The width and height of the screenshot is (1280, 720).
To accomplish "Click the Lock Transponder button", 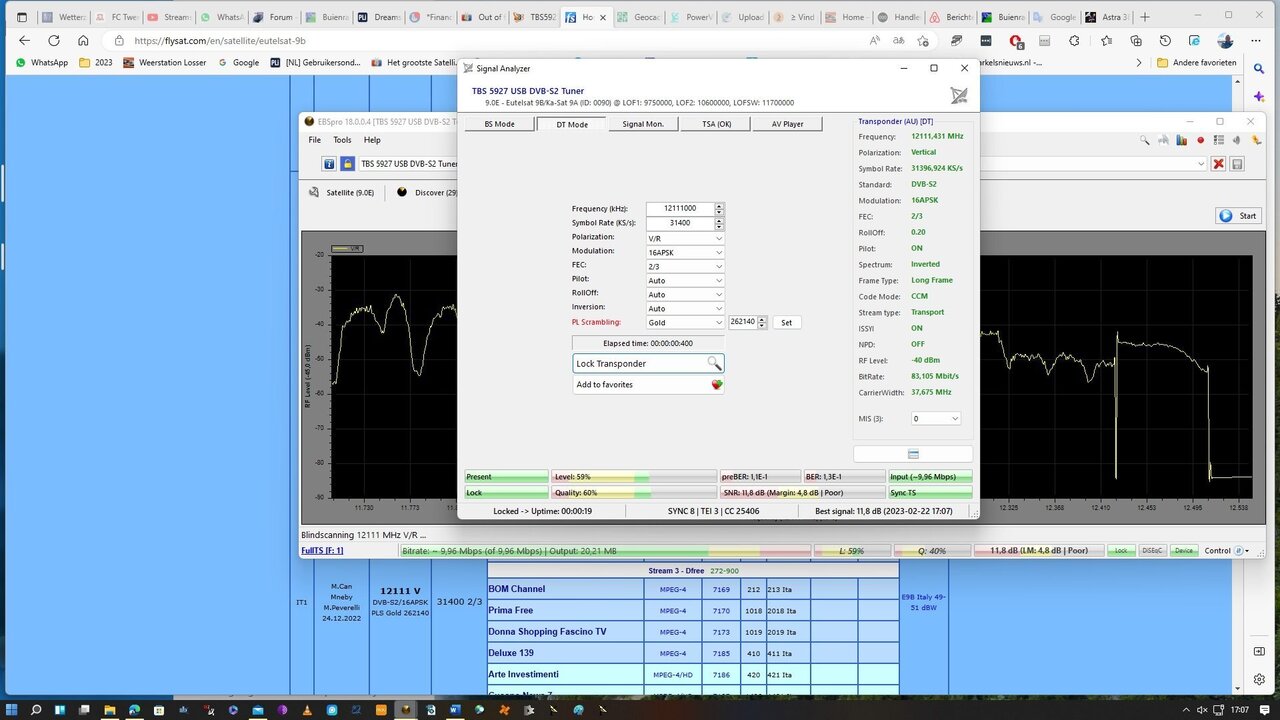I will 648,364.
